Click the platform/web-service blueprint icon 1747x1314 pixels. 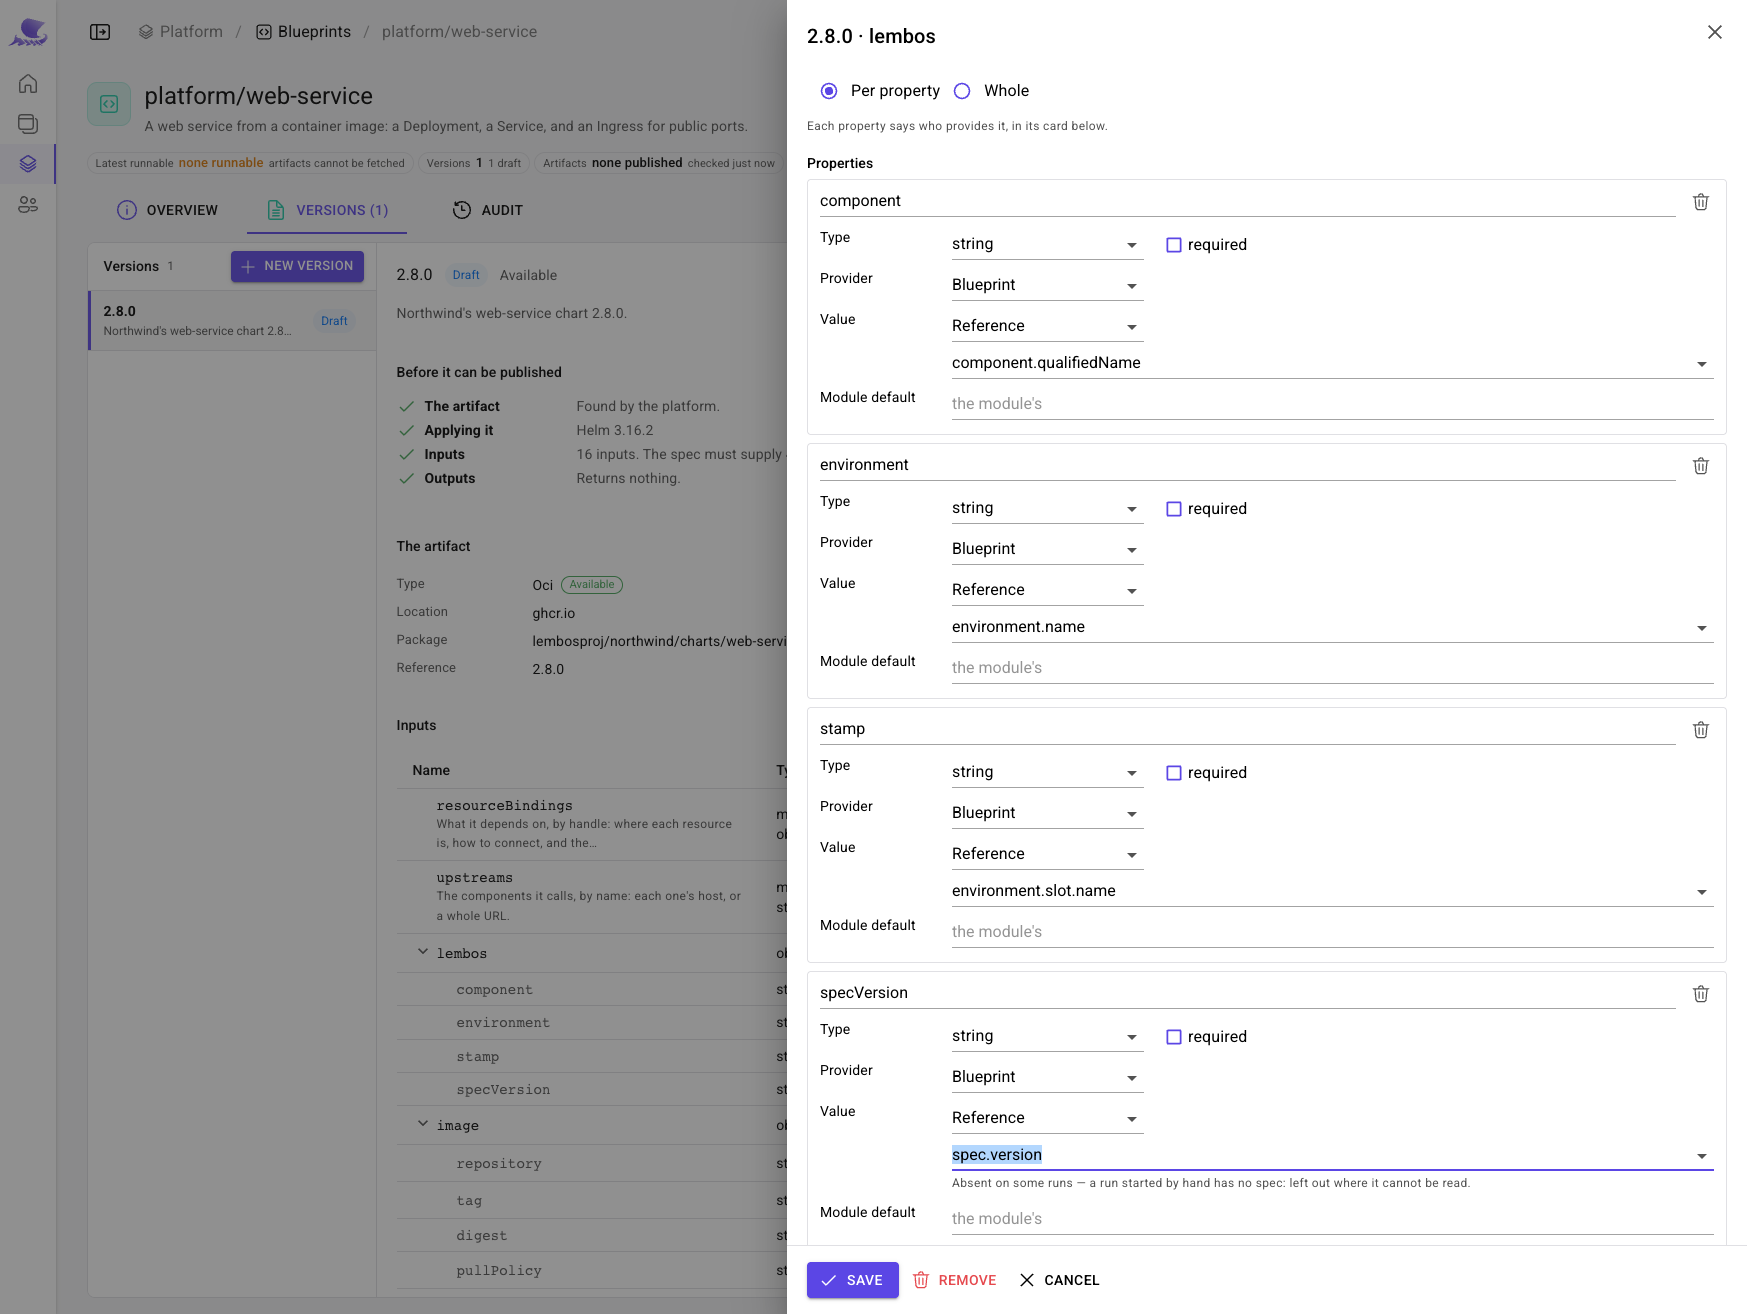[109, 104]
